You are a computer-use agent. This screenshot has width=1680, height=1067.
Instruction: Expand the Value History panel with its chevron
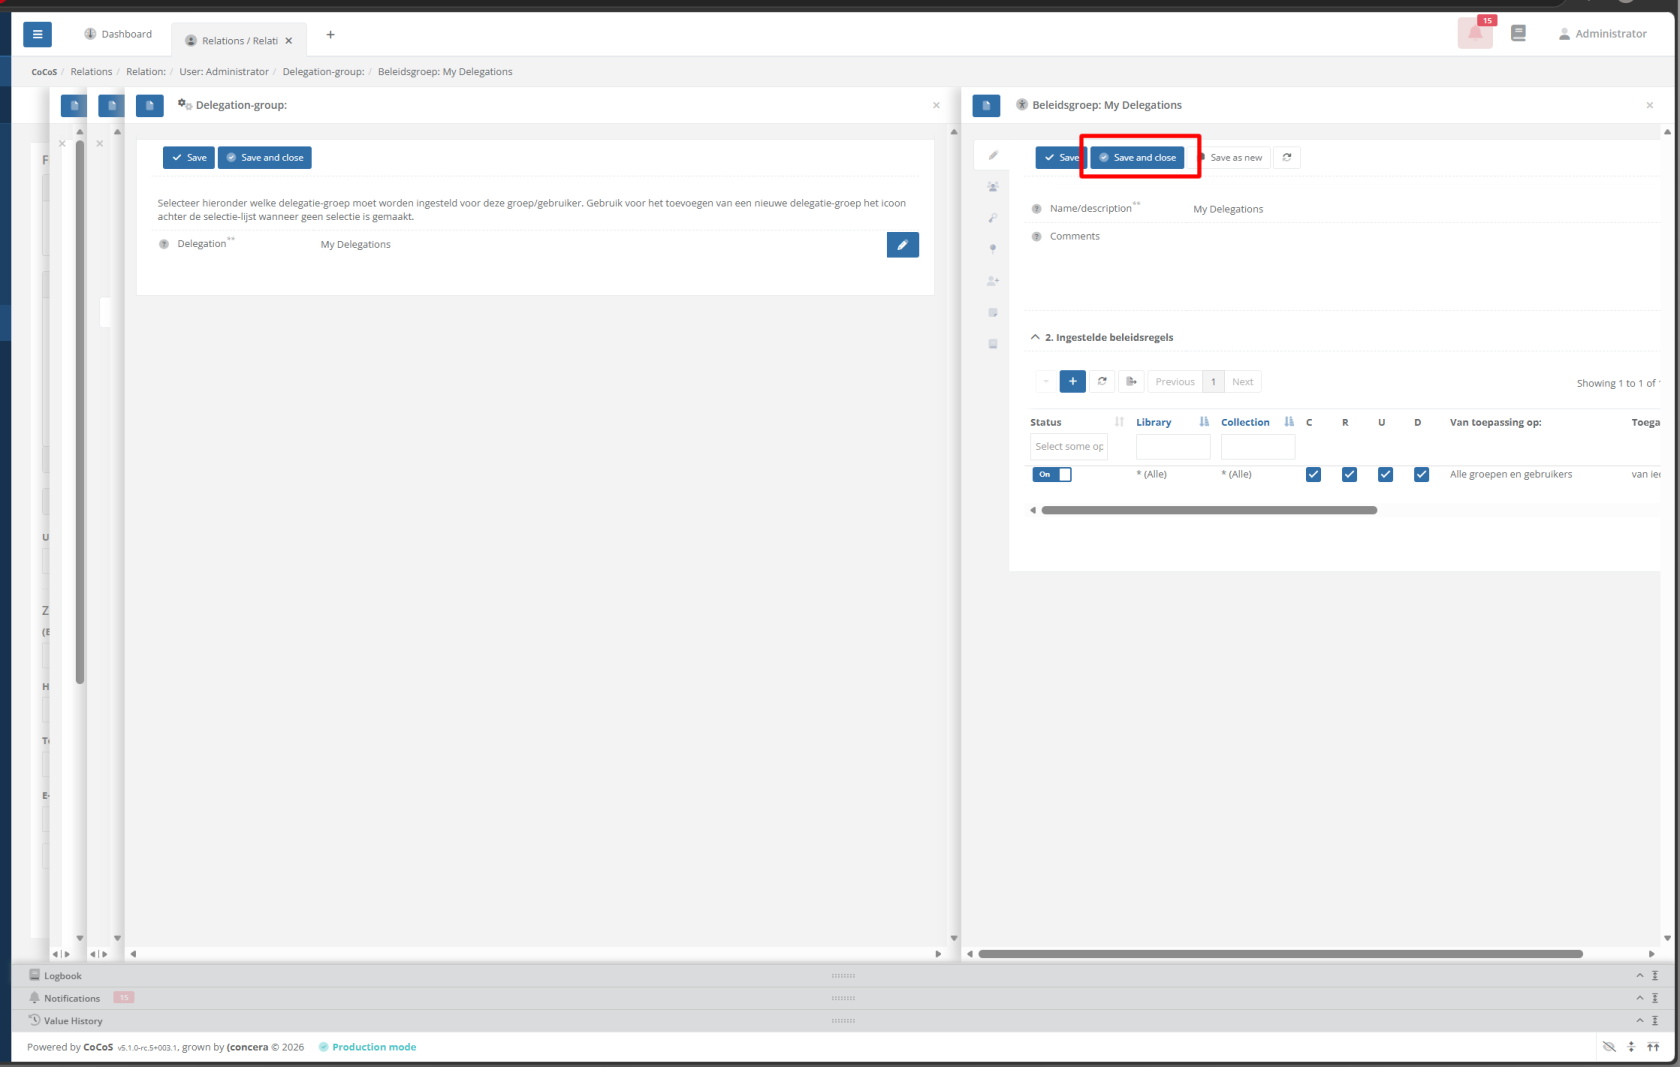point(1639,1020)
